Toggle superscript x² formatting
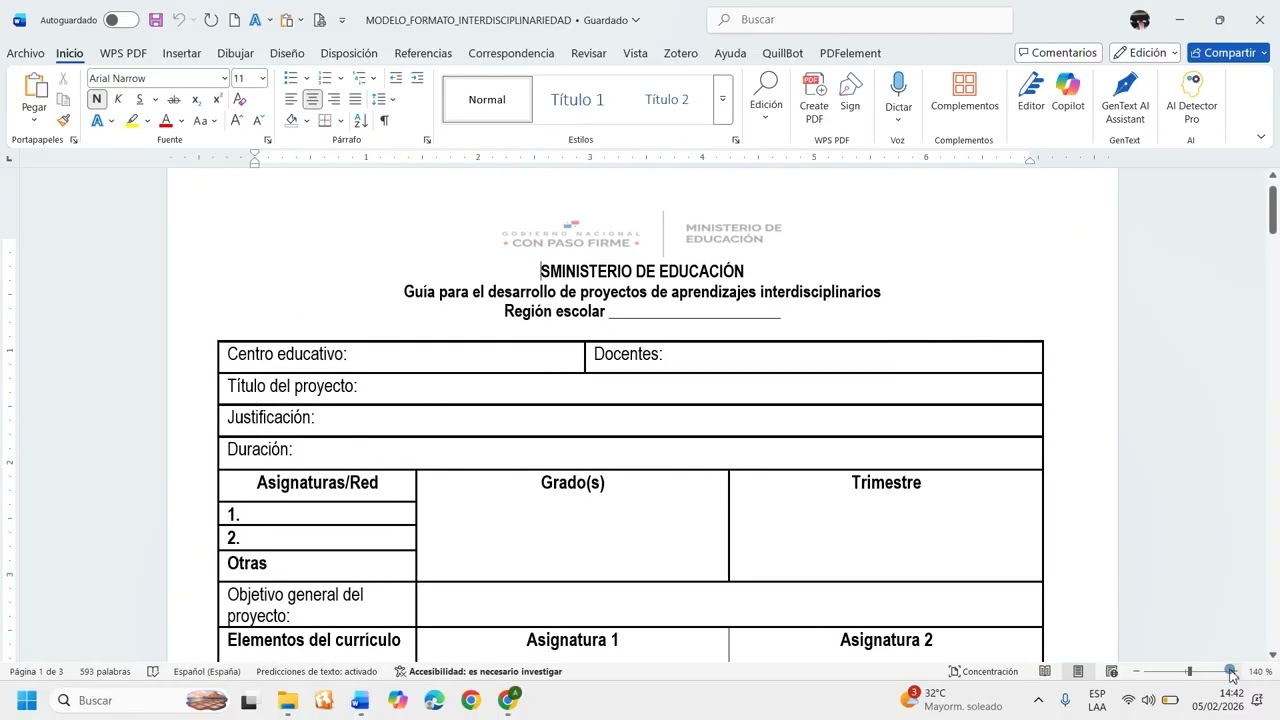This screenshot has width=1280, height=720. coord(217,99)
